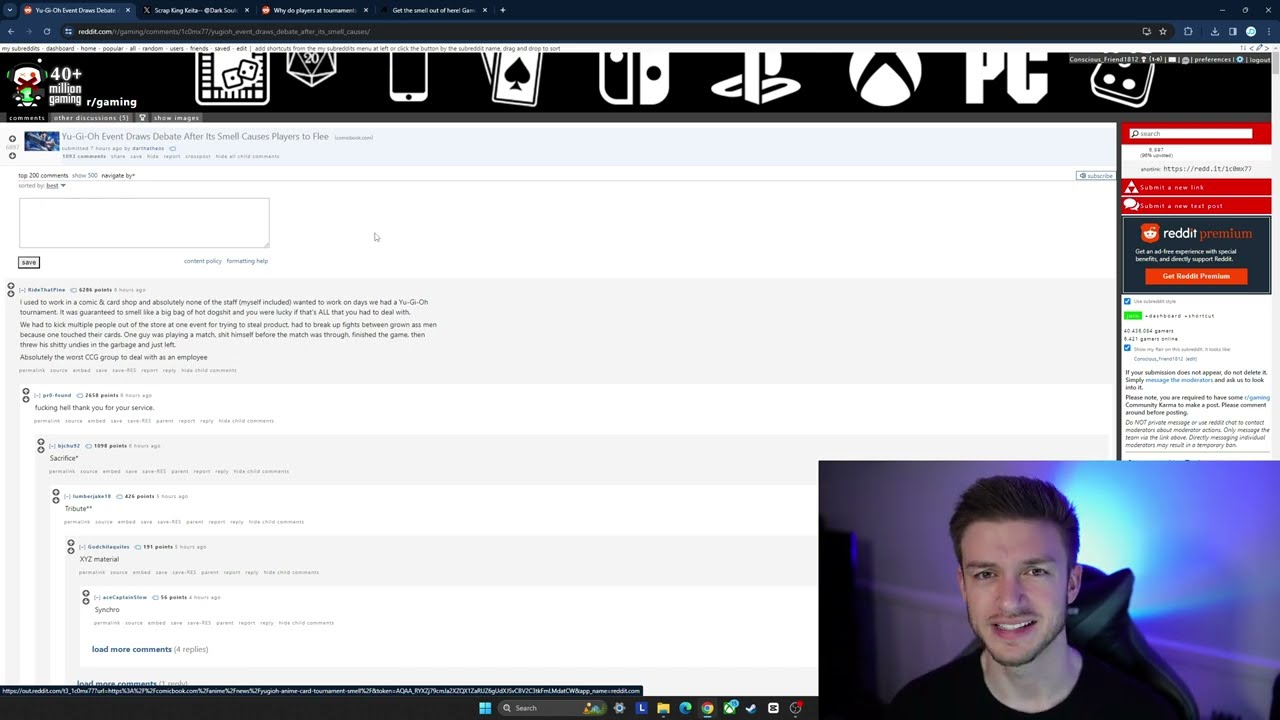Open the RES settings gear
Image resolution: width=1280 pixels, height=720 pixels.
pos(1240,59)
